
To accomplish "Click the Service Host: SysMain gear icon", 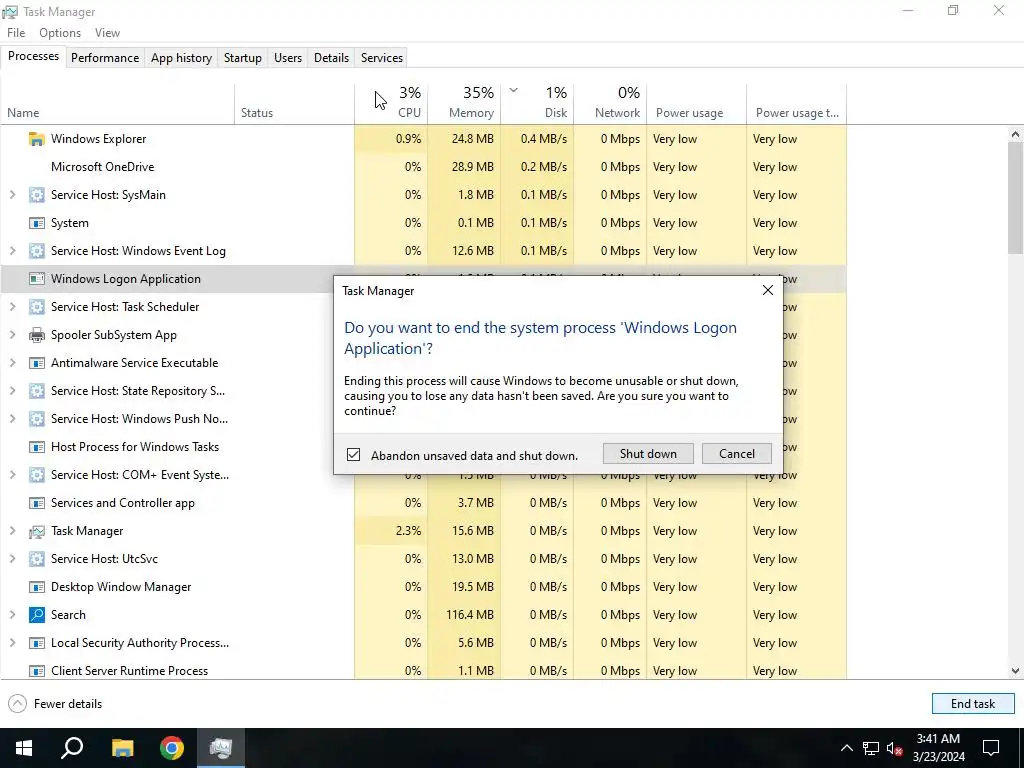I will point(37,195).
